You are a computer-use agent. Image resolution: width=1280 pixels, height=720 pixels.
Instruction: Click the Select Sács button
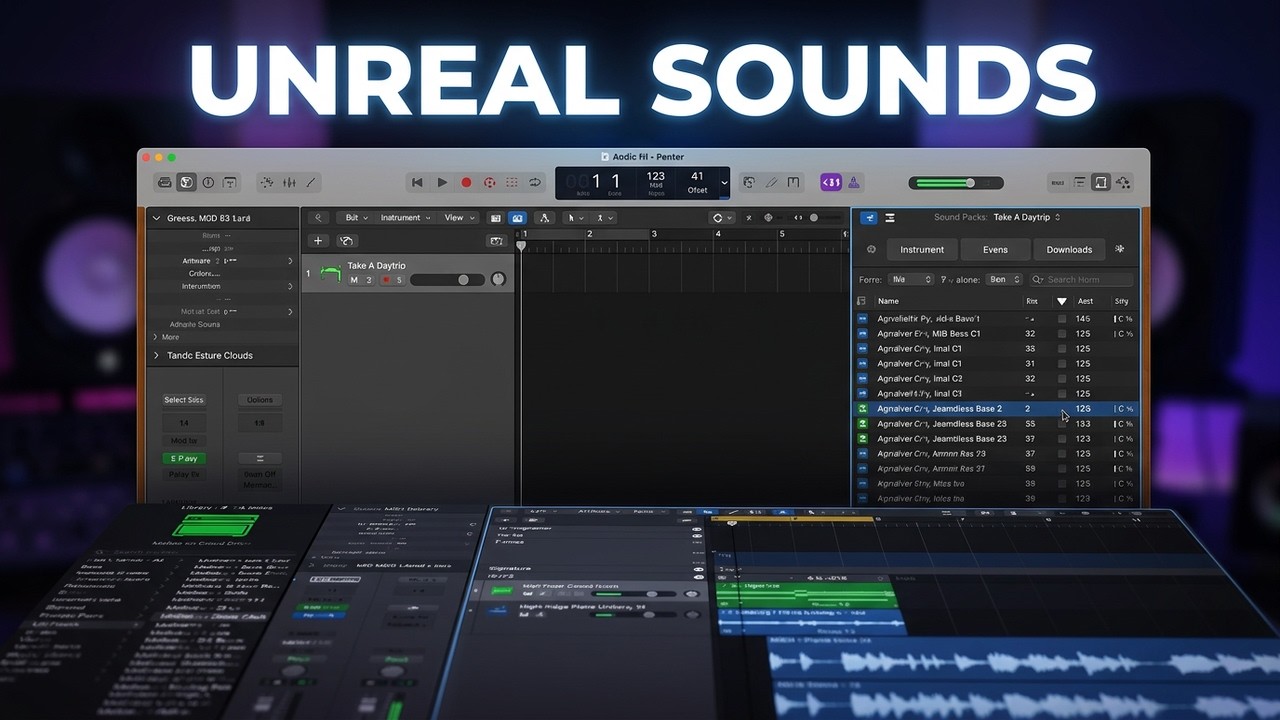184,400
